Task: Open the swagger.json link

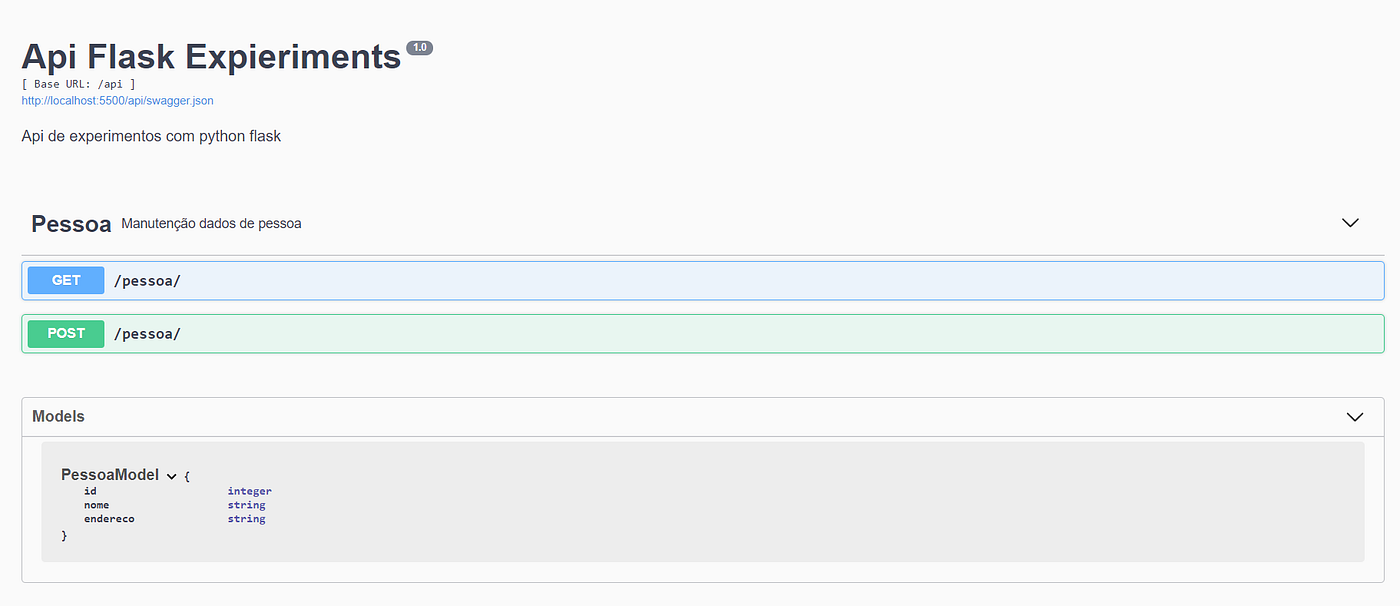Action: 117,100
